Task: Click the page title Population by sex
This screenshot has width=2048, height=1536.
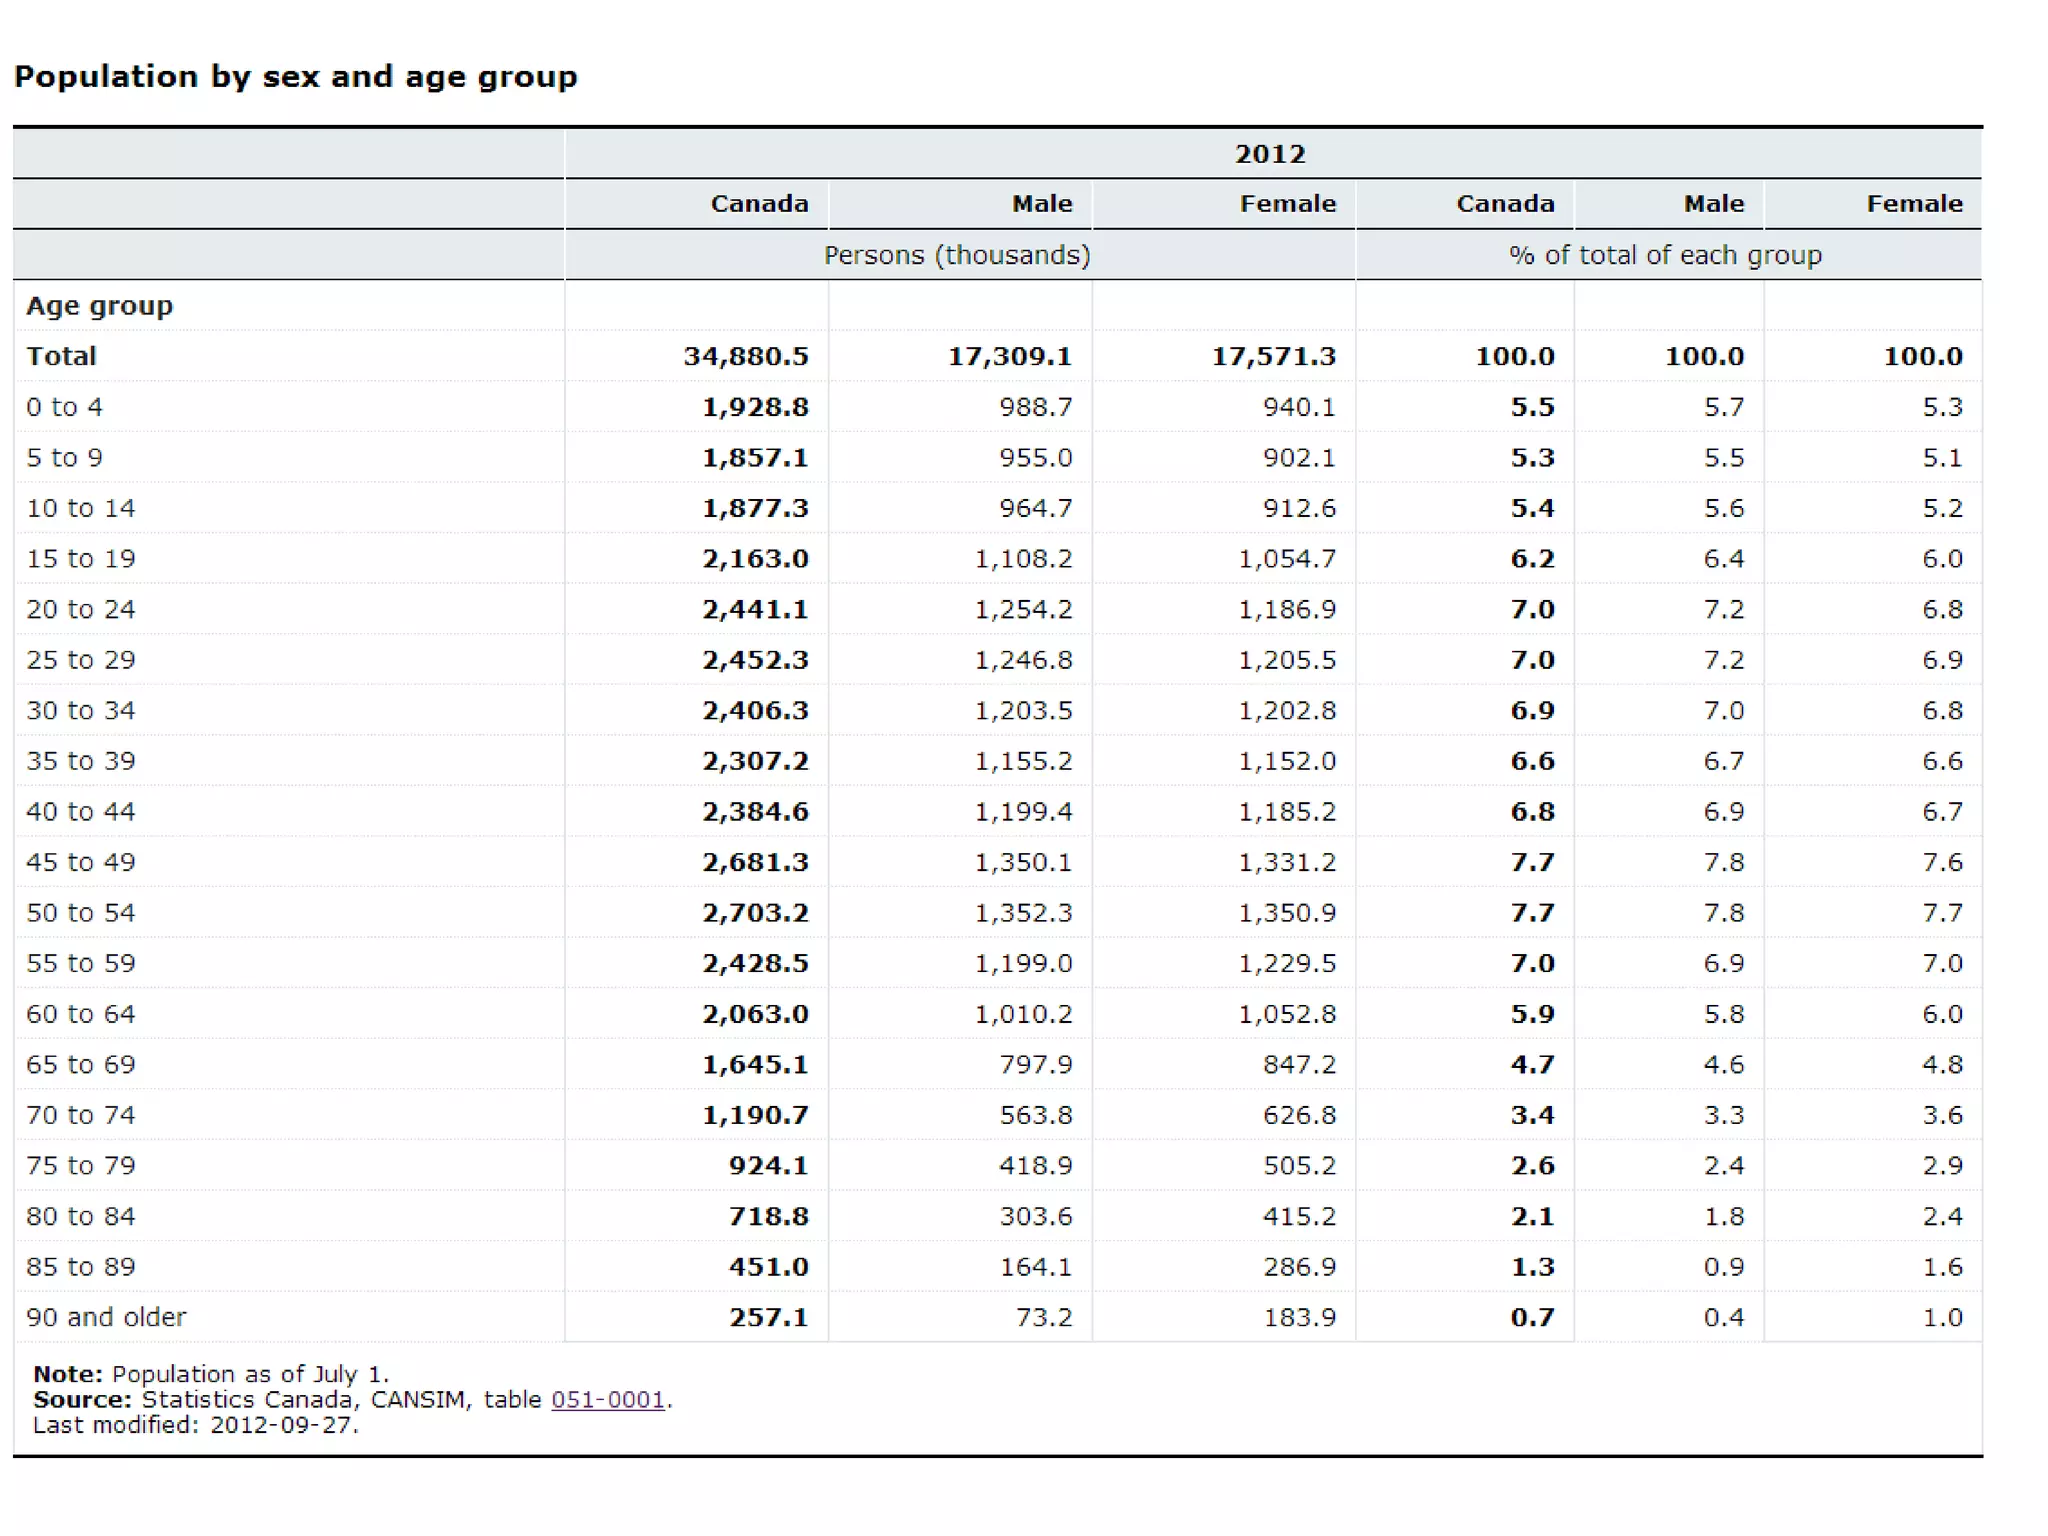Action: [x=295, y=77]
